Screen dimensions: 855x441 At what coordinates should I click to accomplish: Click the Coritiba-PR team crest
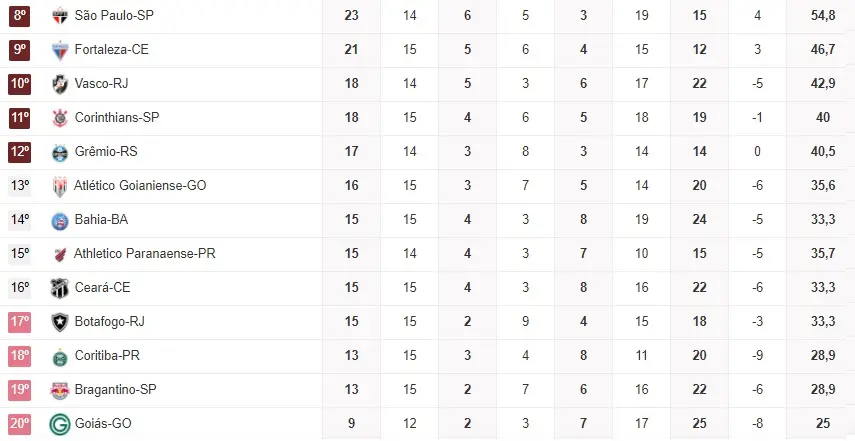[60, 356]
